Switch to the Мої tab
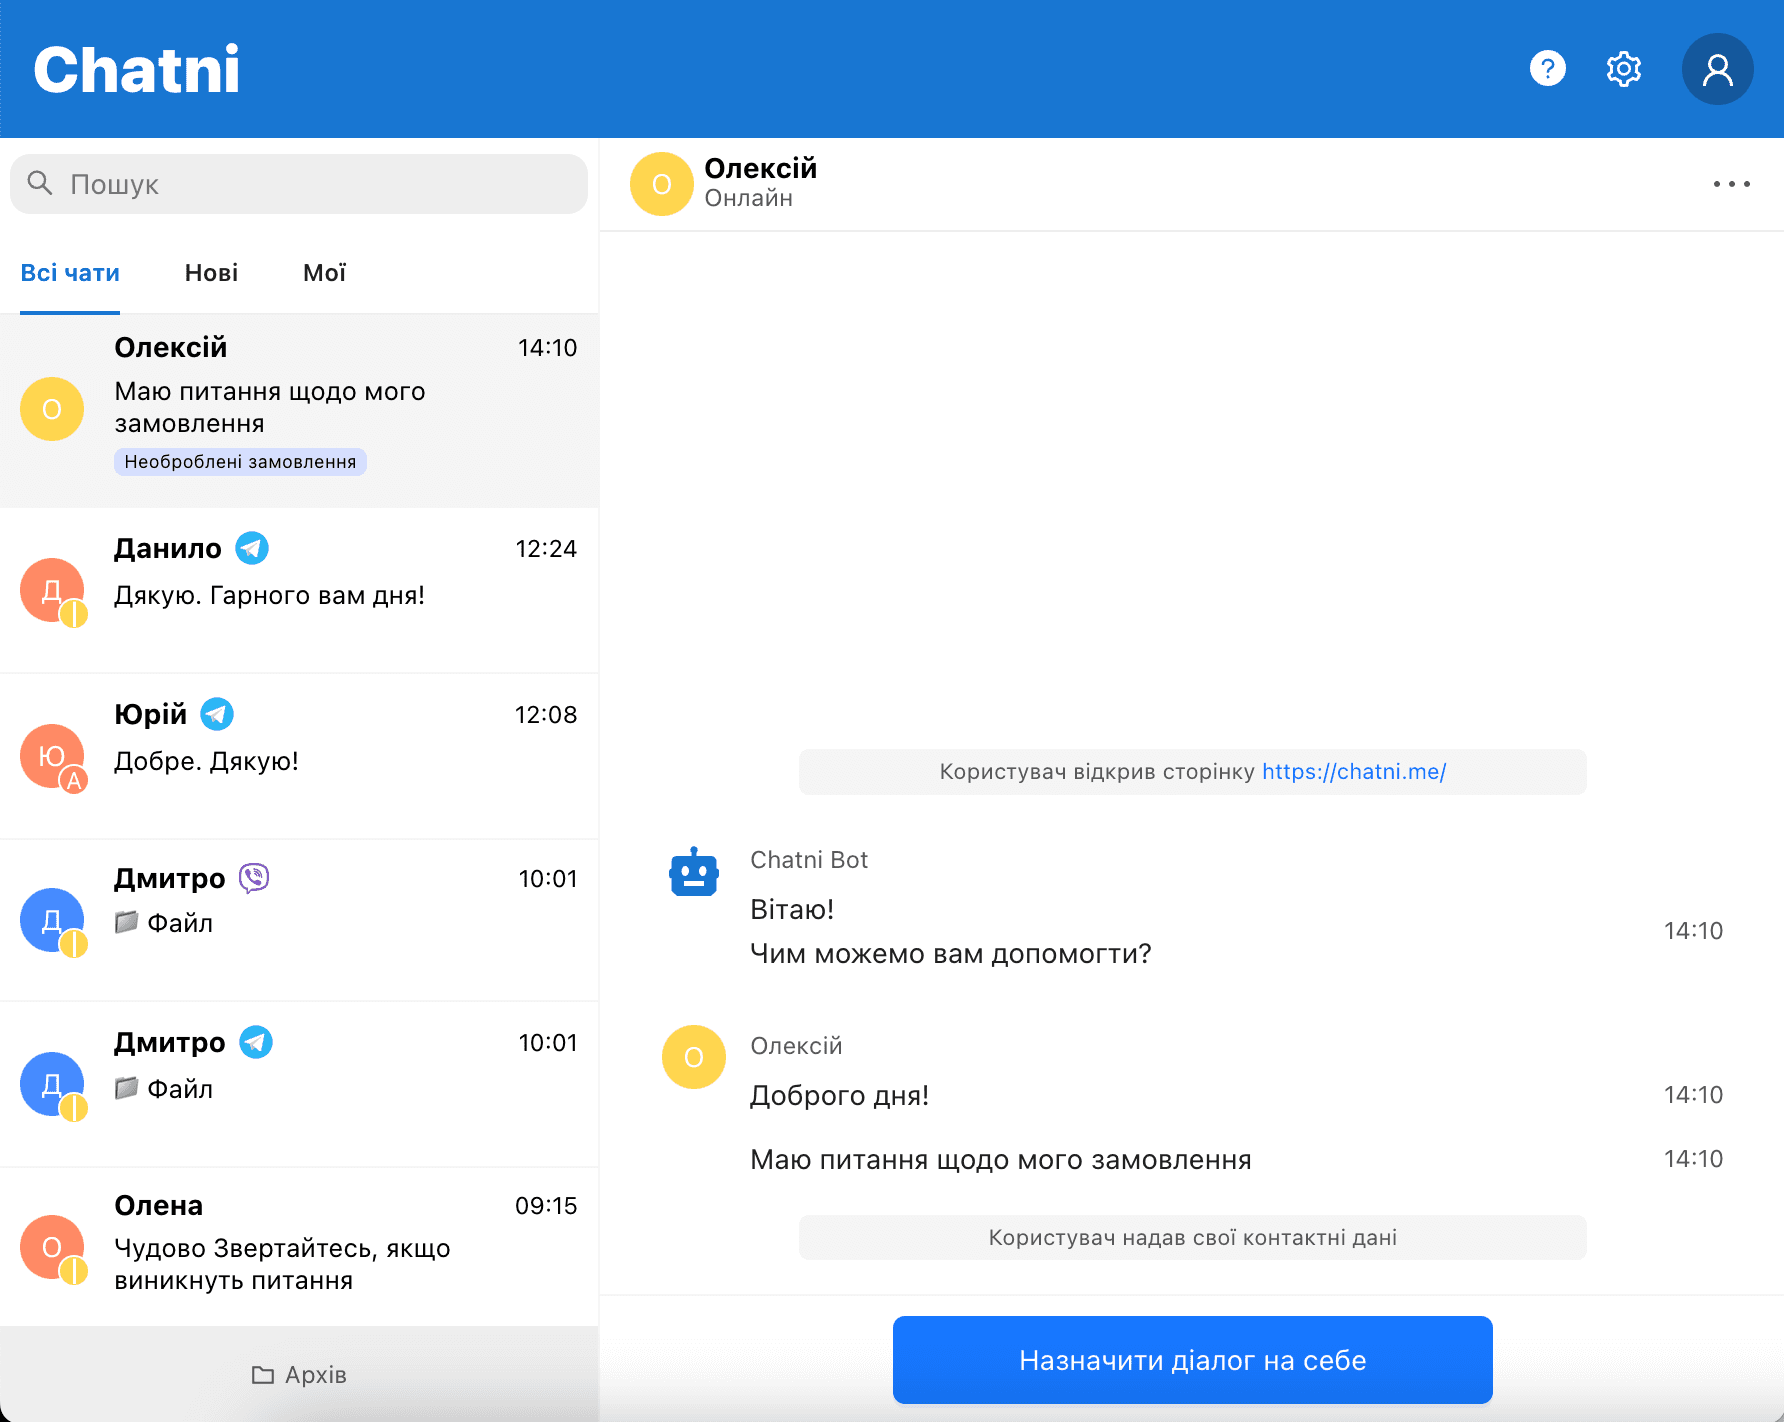 [324, 273]
